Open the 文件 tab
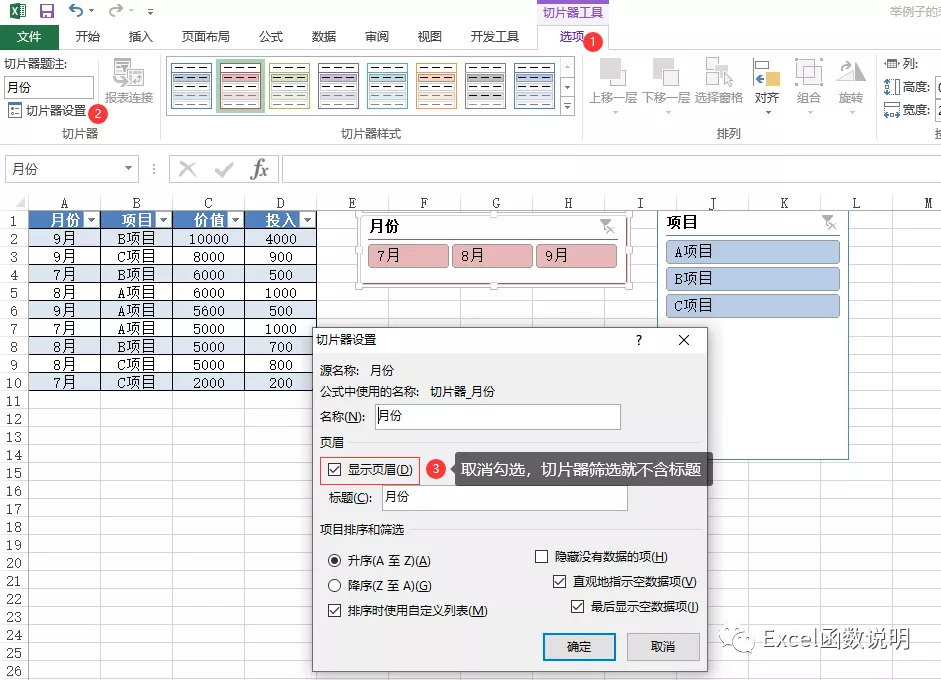 coord(29,37)
